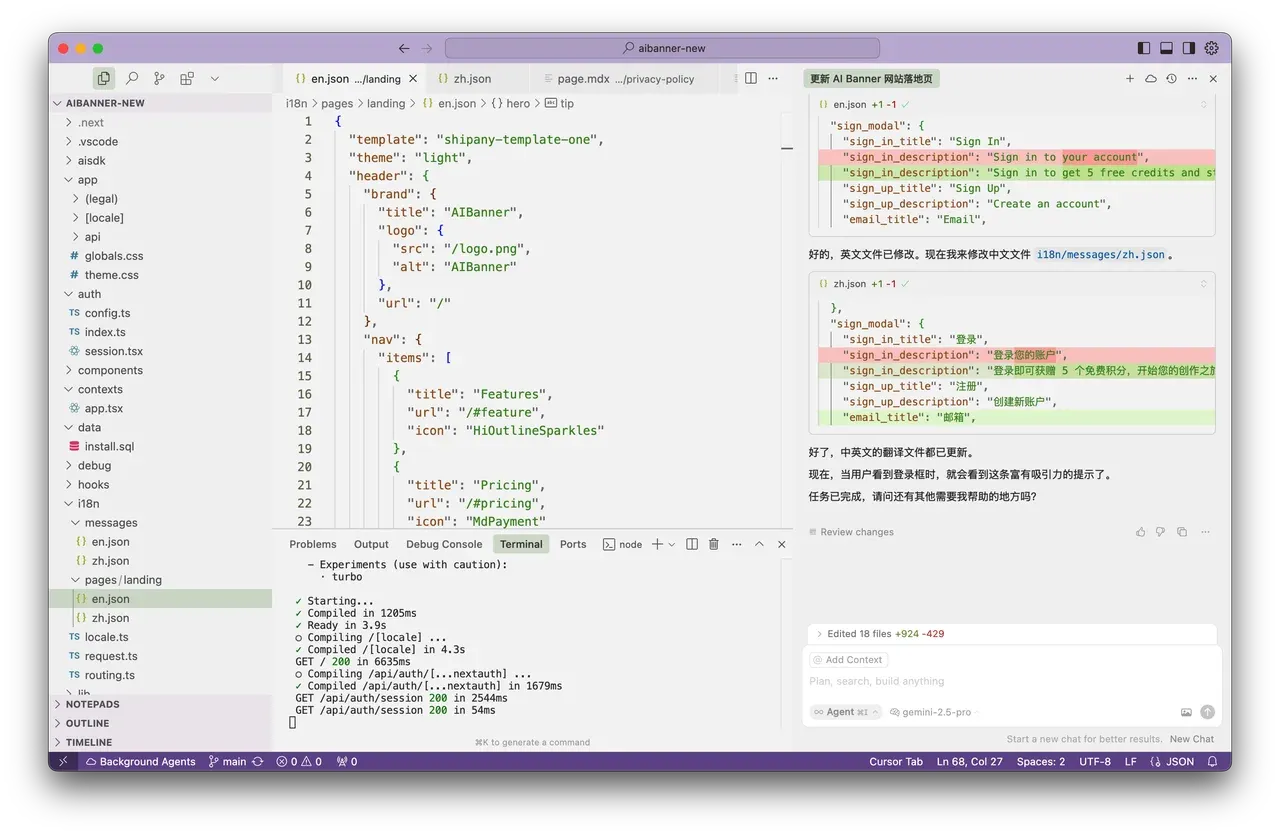1280x835 pixels.
Task: Open the Source Control view icon
Action: [159, 78]
